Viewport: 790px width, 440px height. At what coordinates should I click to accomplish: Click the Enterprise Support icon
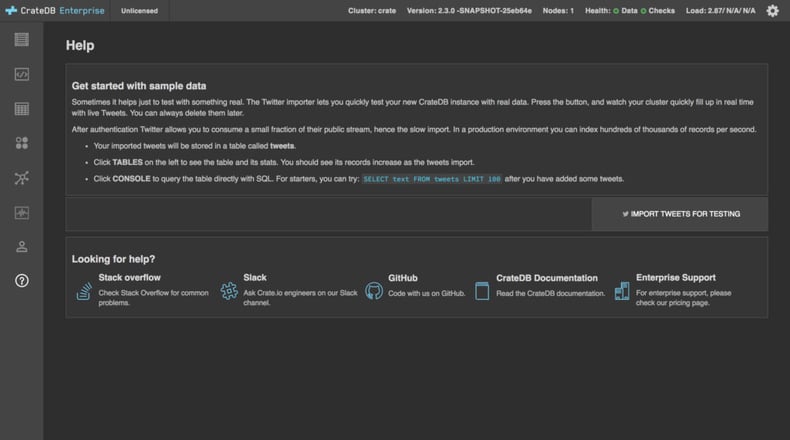coord(622,291)
